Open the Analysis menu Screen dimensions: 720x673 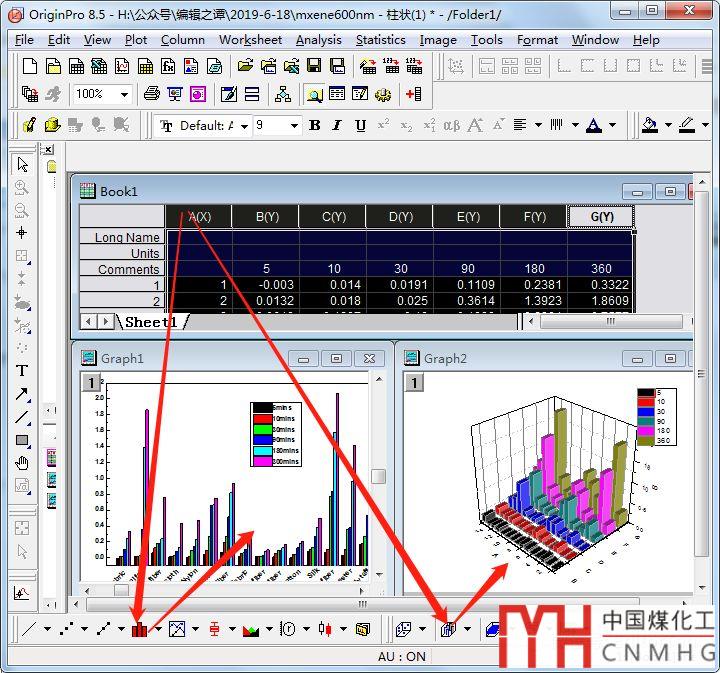coord(318,40)
